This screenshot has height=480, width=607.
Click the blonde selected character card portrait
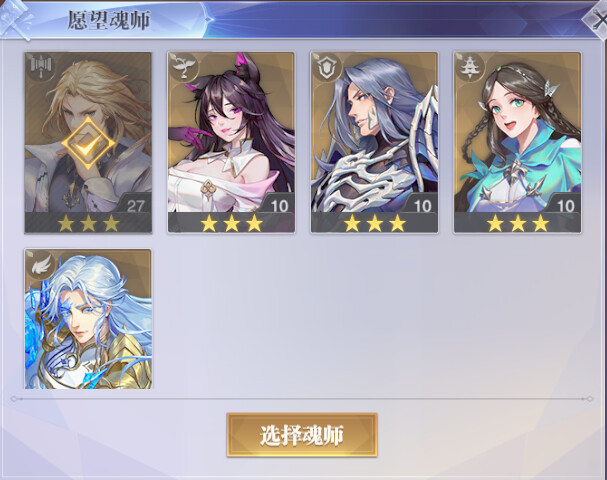click(x=88, y=142)
